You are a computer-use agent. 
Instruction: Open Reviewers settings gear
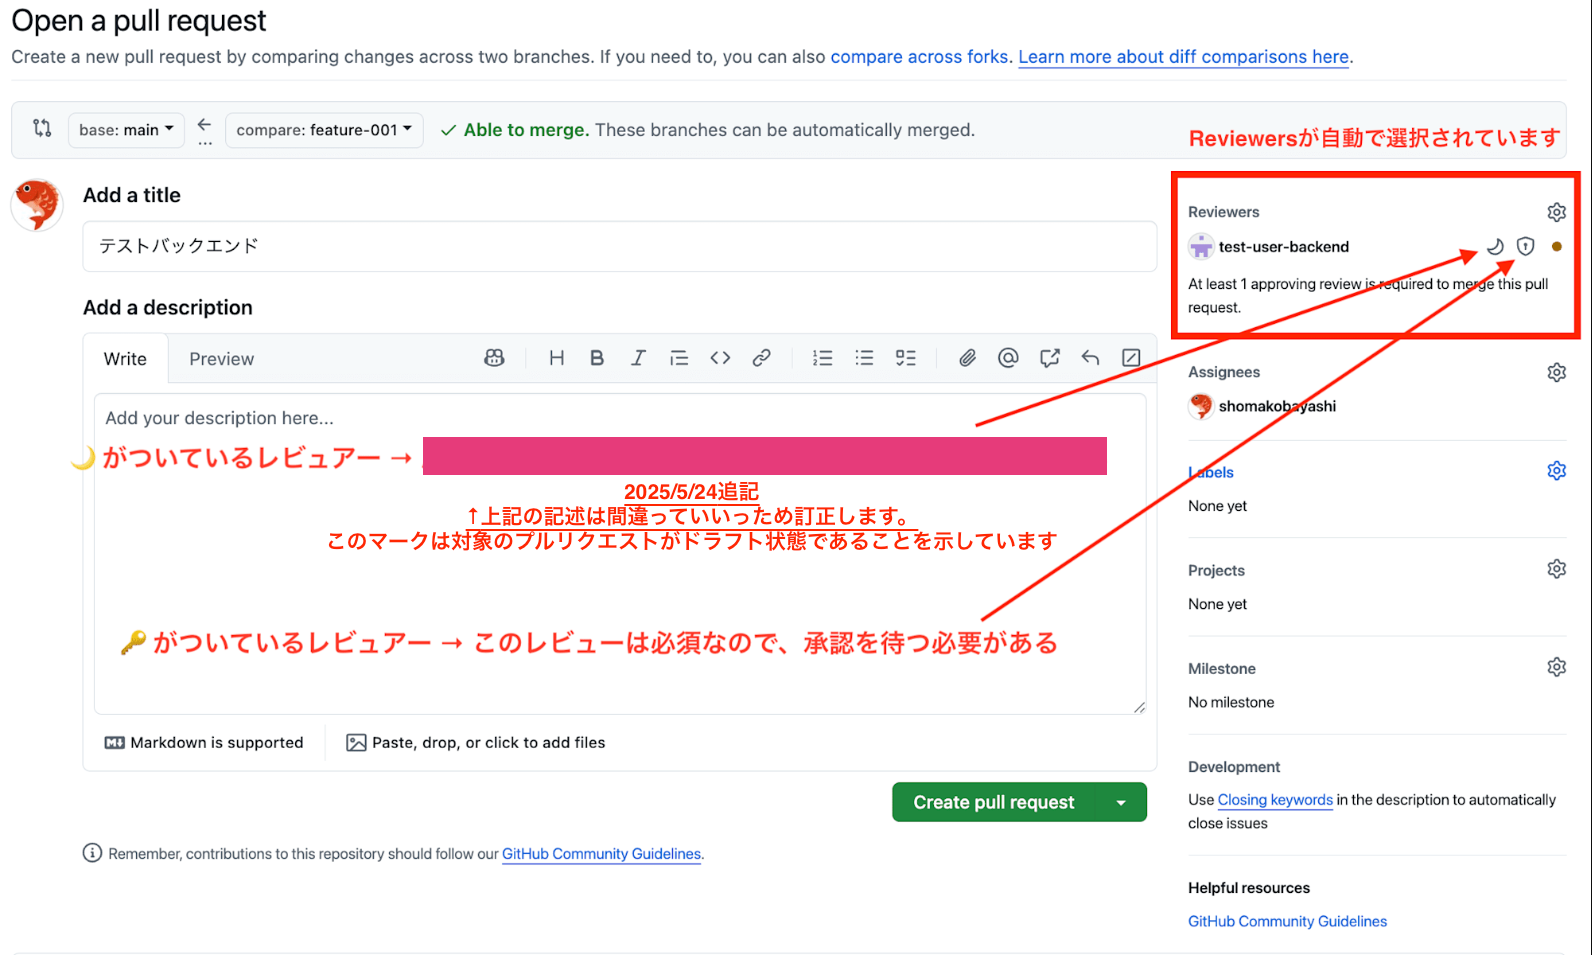[1557, 212]
